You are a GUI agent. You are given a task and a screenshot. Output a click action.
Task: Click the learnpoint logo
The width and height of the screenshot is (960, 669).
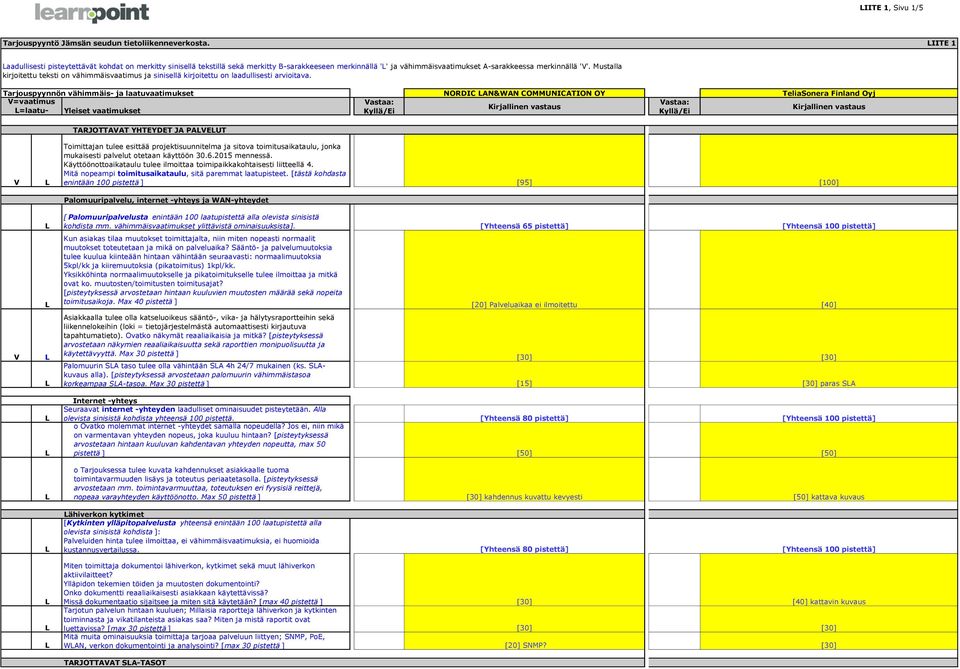[92, 12]
